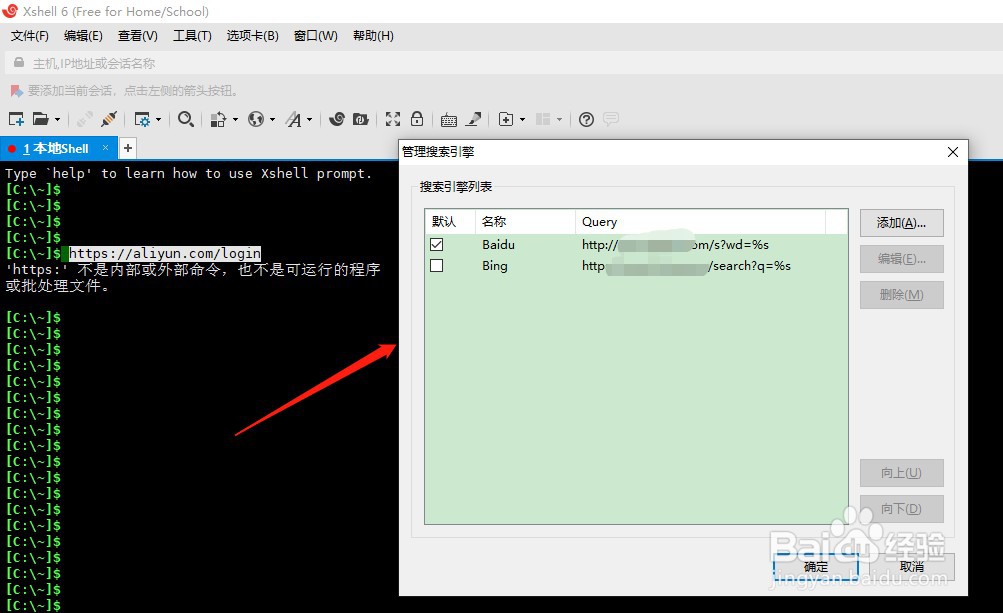Select the Baidu row name

click(498, 244)
